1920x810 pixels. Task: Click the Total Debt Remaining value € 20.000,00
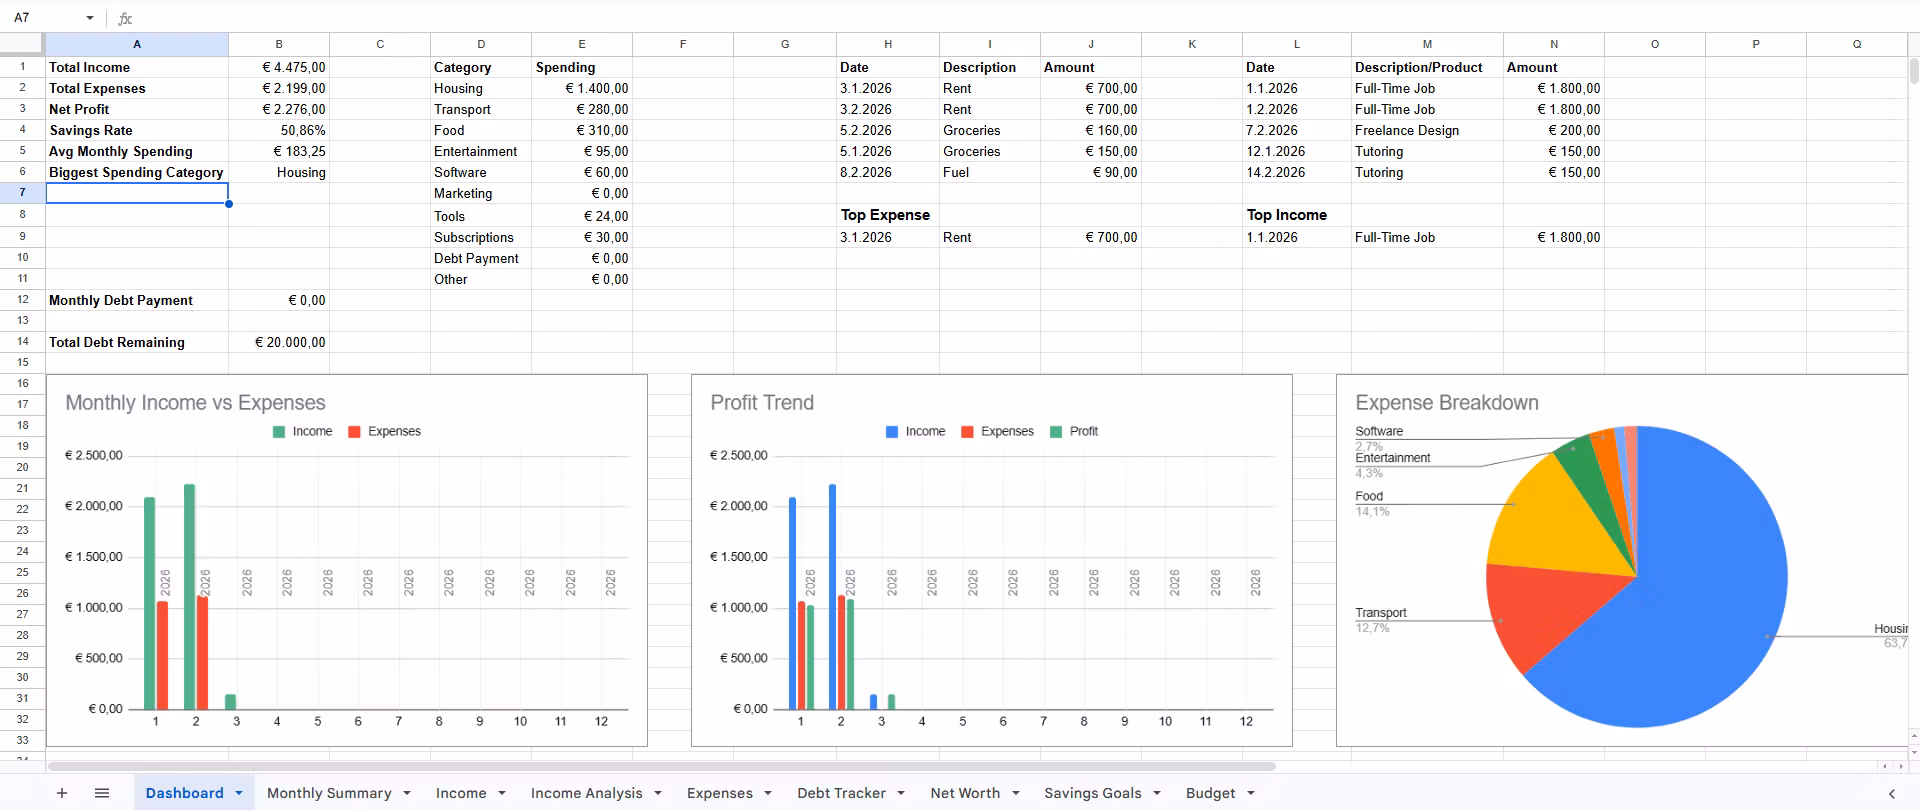279,342
